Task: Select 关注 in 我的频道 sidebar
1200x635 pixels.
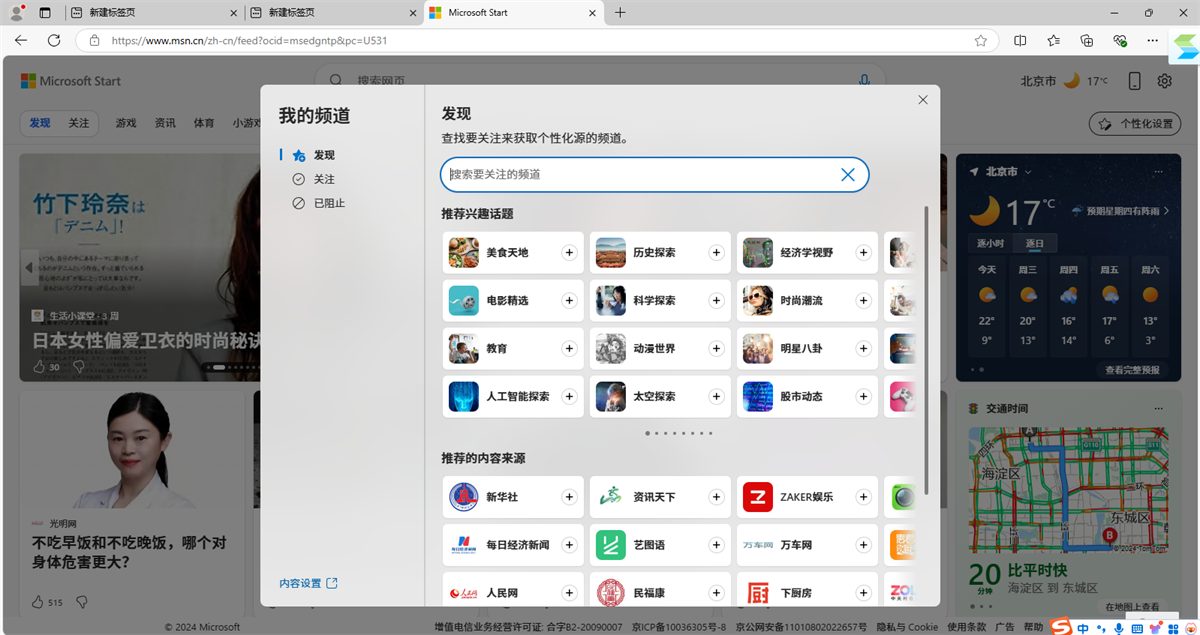Action: pyautogui.click(x=324, y=179)
